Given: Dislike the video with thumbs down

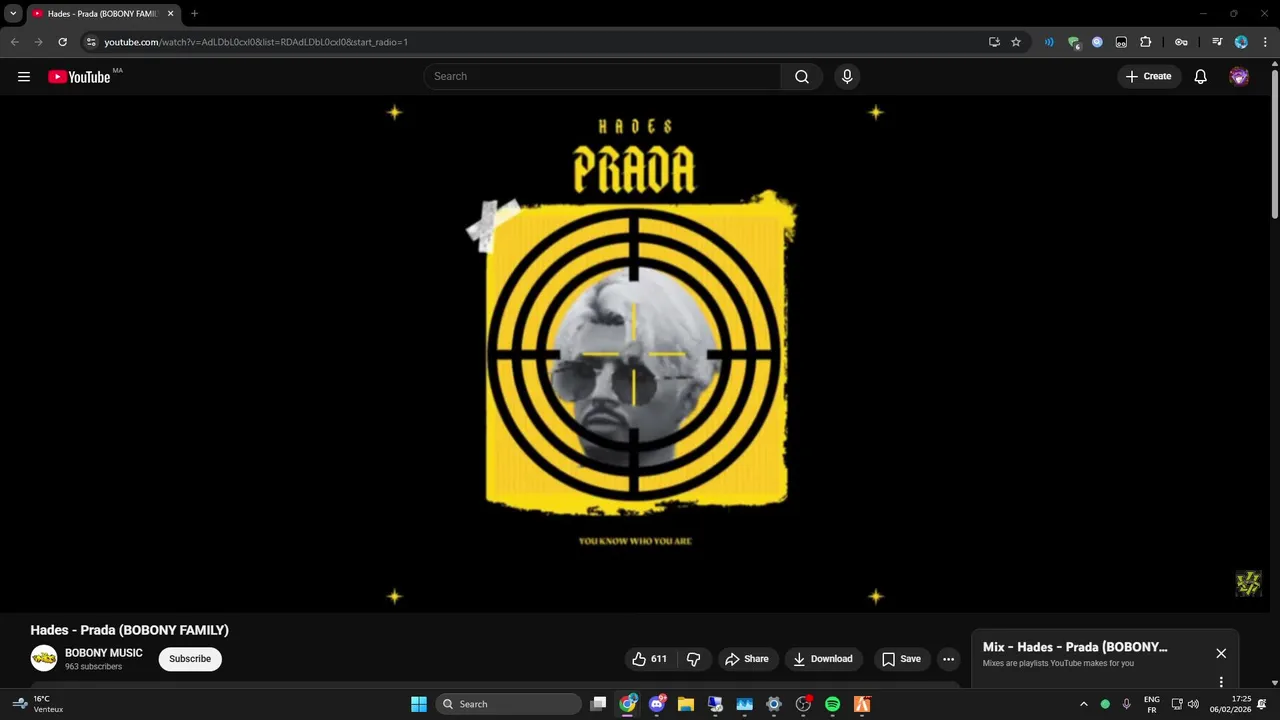Looking at the screenshot, I should click(x=693, y=659).
